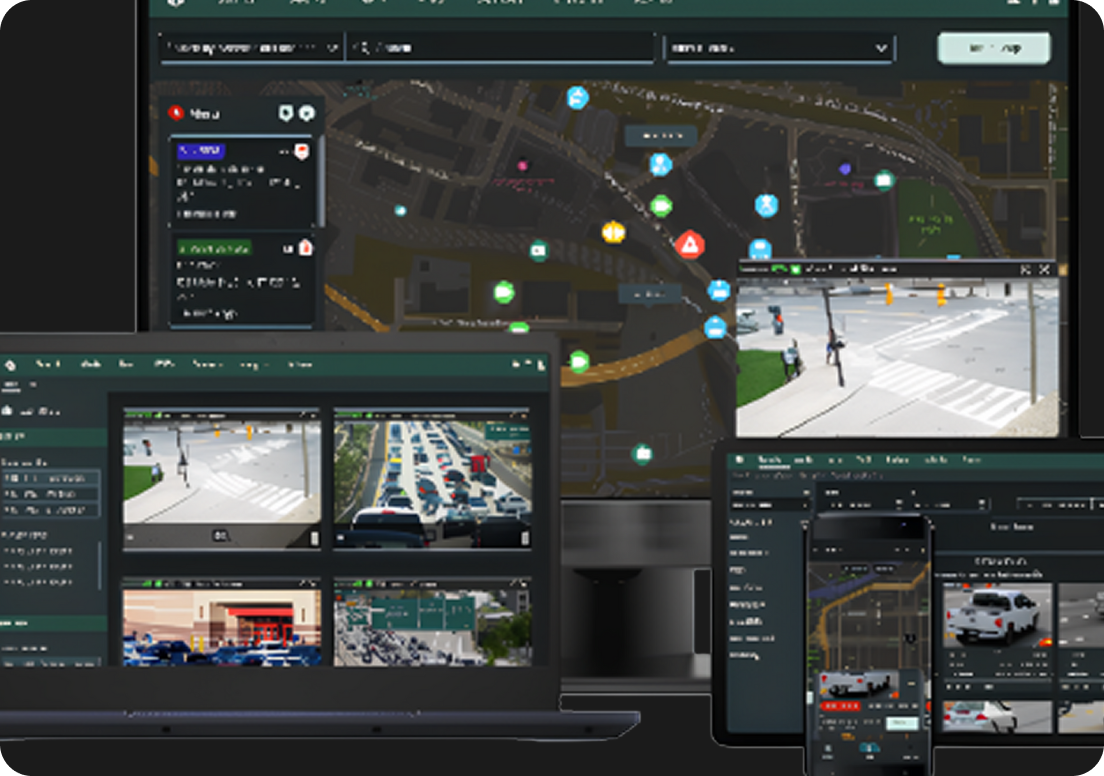Click the topmost blue marker on the map
The height and width of the screenshot is (776, 1104).
[577, 97]
